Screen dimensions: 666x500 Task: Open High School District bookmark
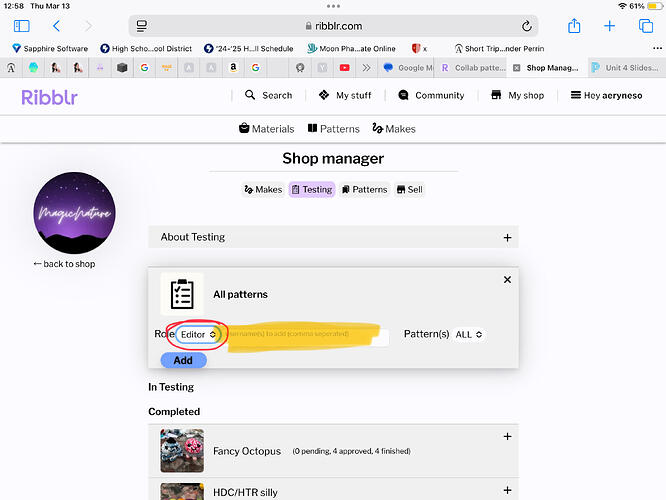point(146,48)
